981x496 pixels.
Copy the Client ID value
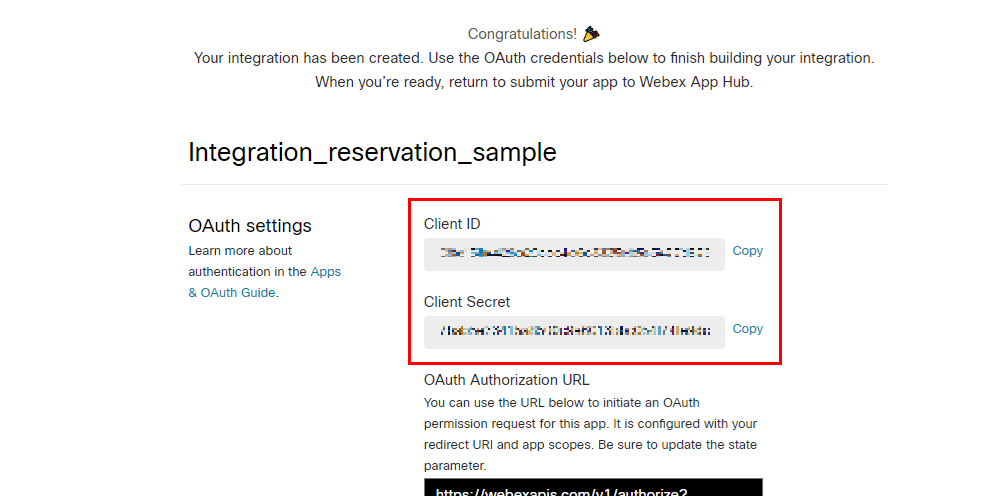(x=747, y=251)
